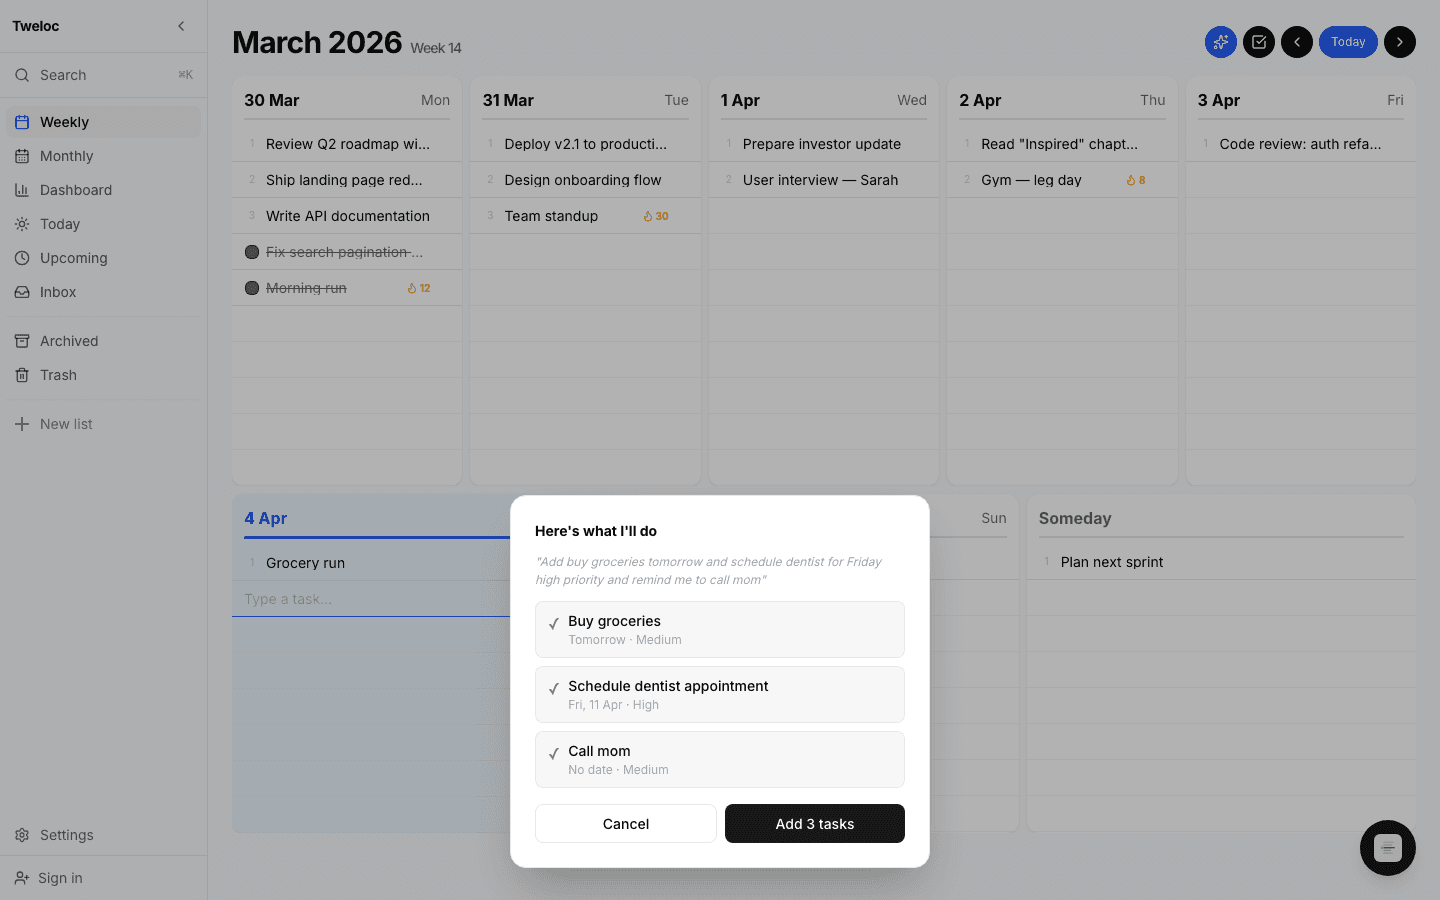Viewport: 1440px width, 900px height.
Task: Open the Inbox tray icon
Action: click(x=21, y=292)
